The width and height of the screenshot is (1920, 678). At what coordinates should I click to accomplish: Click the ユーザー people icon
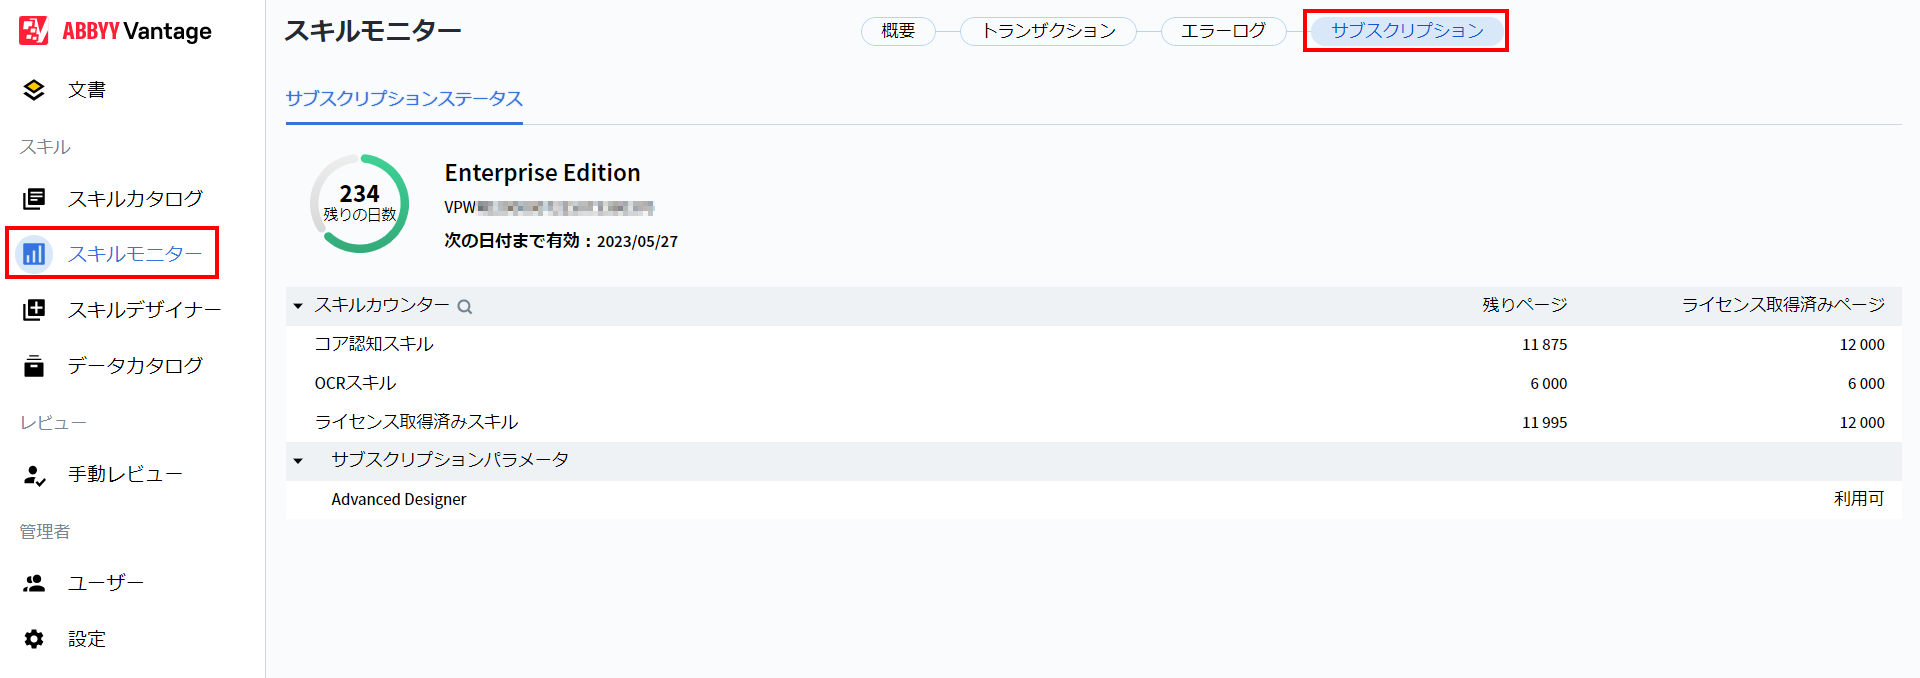[34, 583]
